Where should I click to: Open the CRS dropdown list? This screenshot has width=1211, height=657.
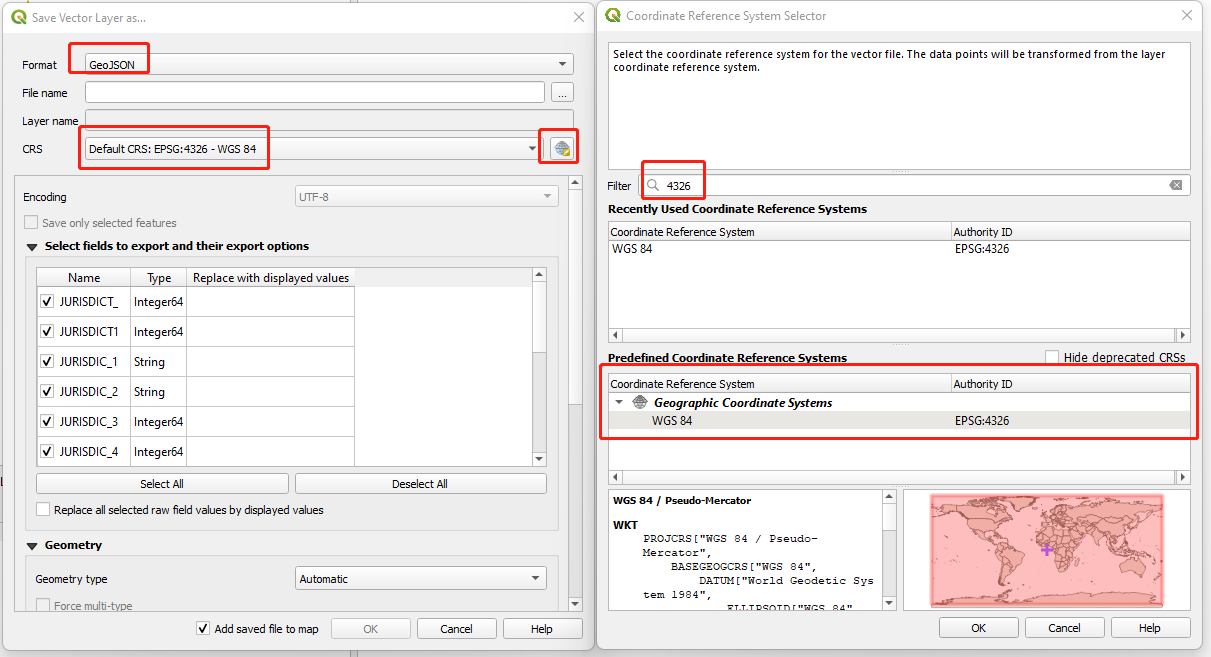coord(532,149)
